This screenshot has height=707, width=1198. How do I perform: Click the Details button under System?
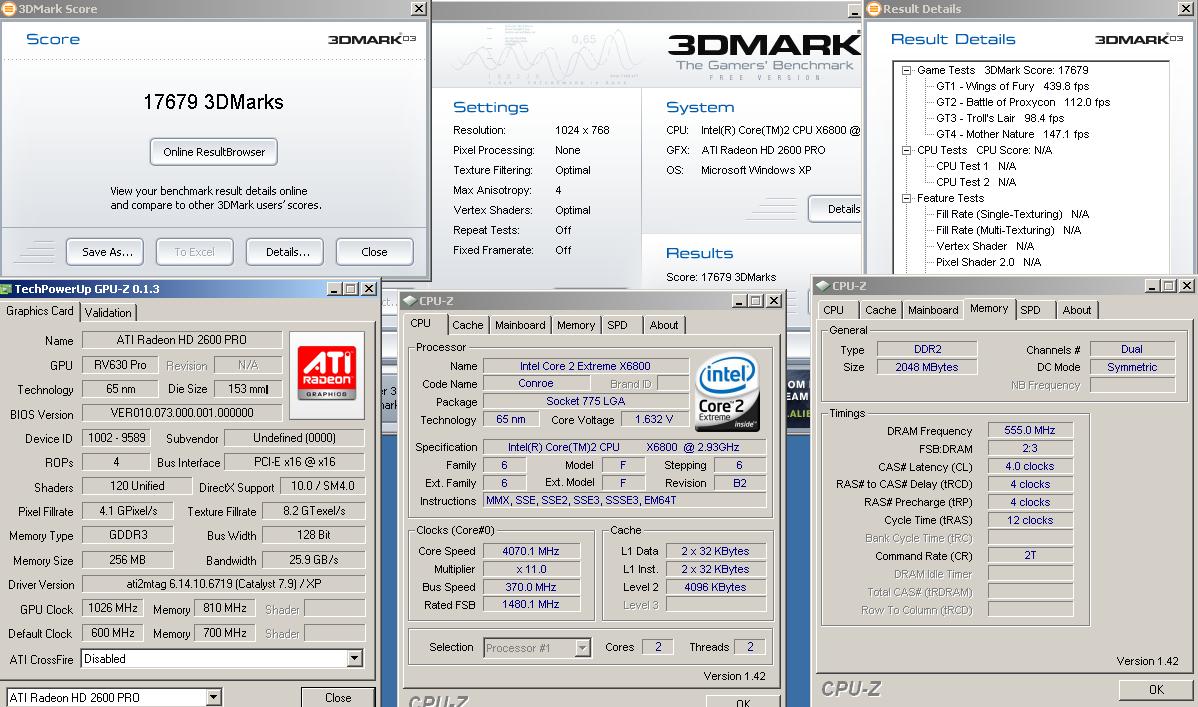[x=835, y=209]
